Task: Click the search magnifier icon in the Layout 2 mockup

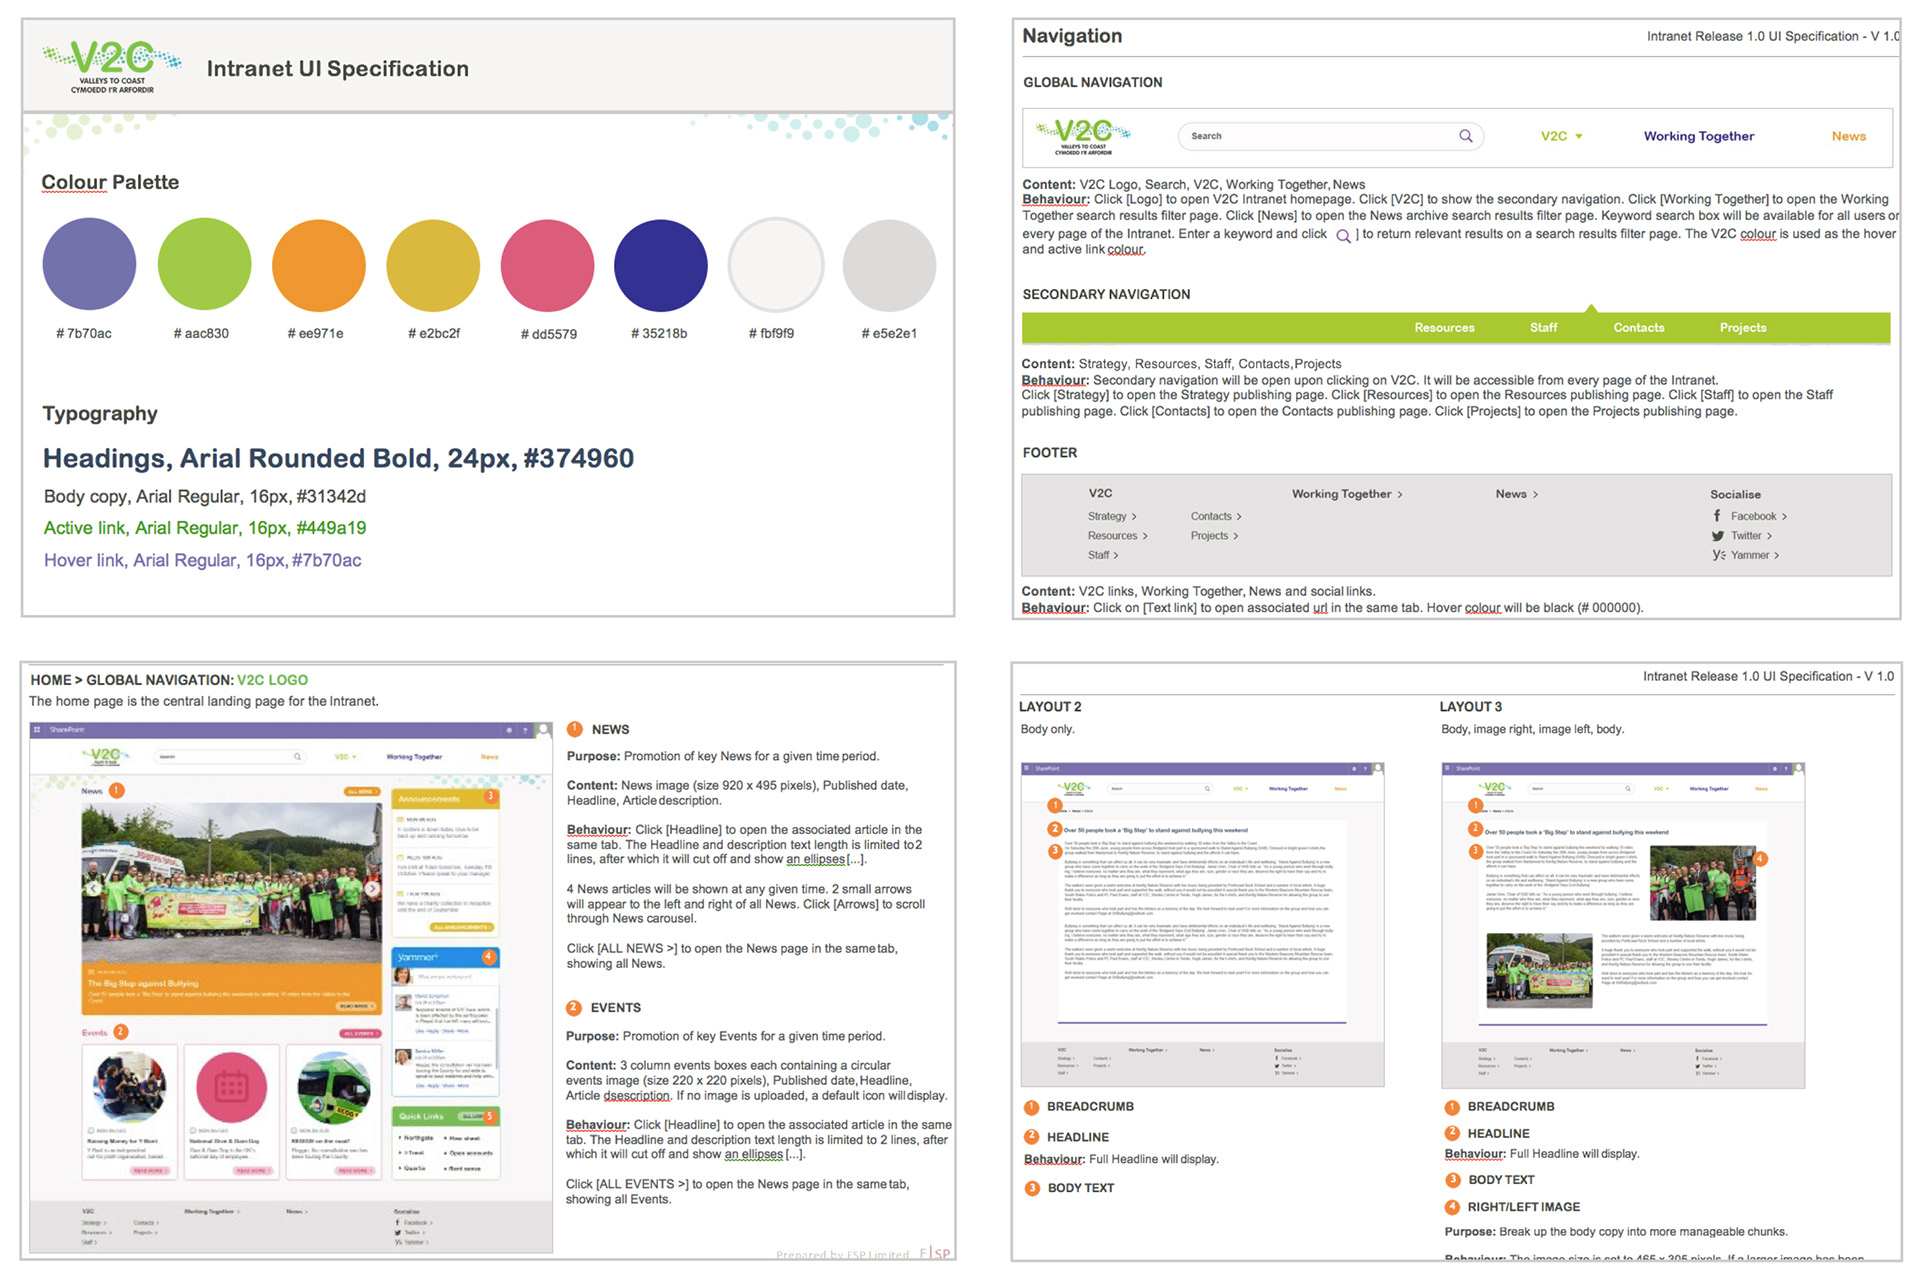Action: [x=1207, y=789]
